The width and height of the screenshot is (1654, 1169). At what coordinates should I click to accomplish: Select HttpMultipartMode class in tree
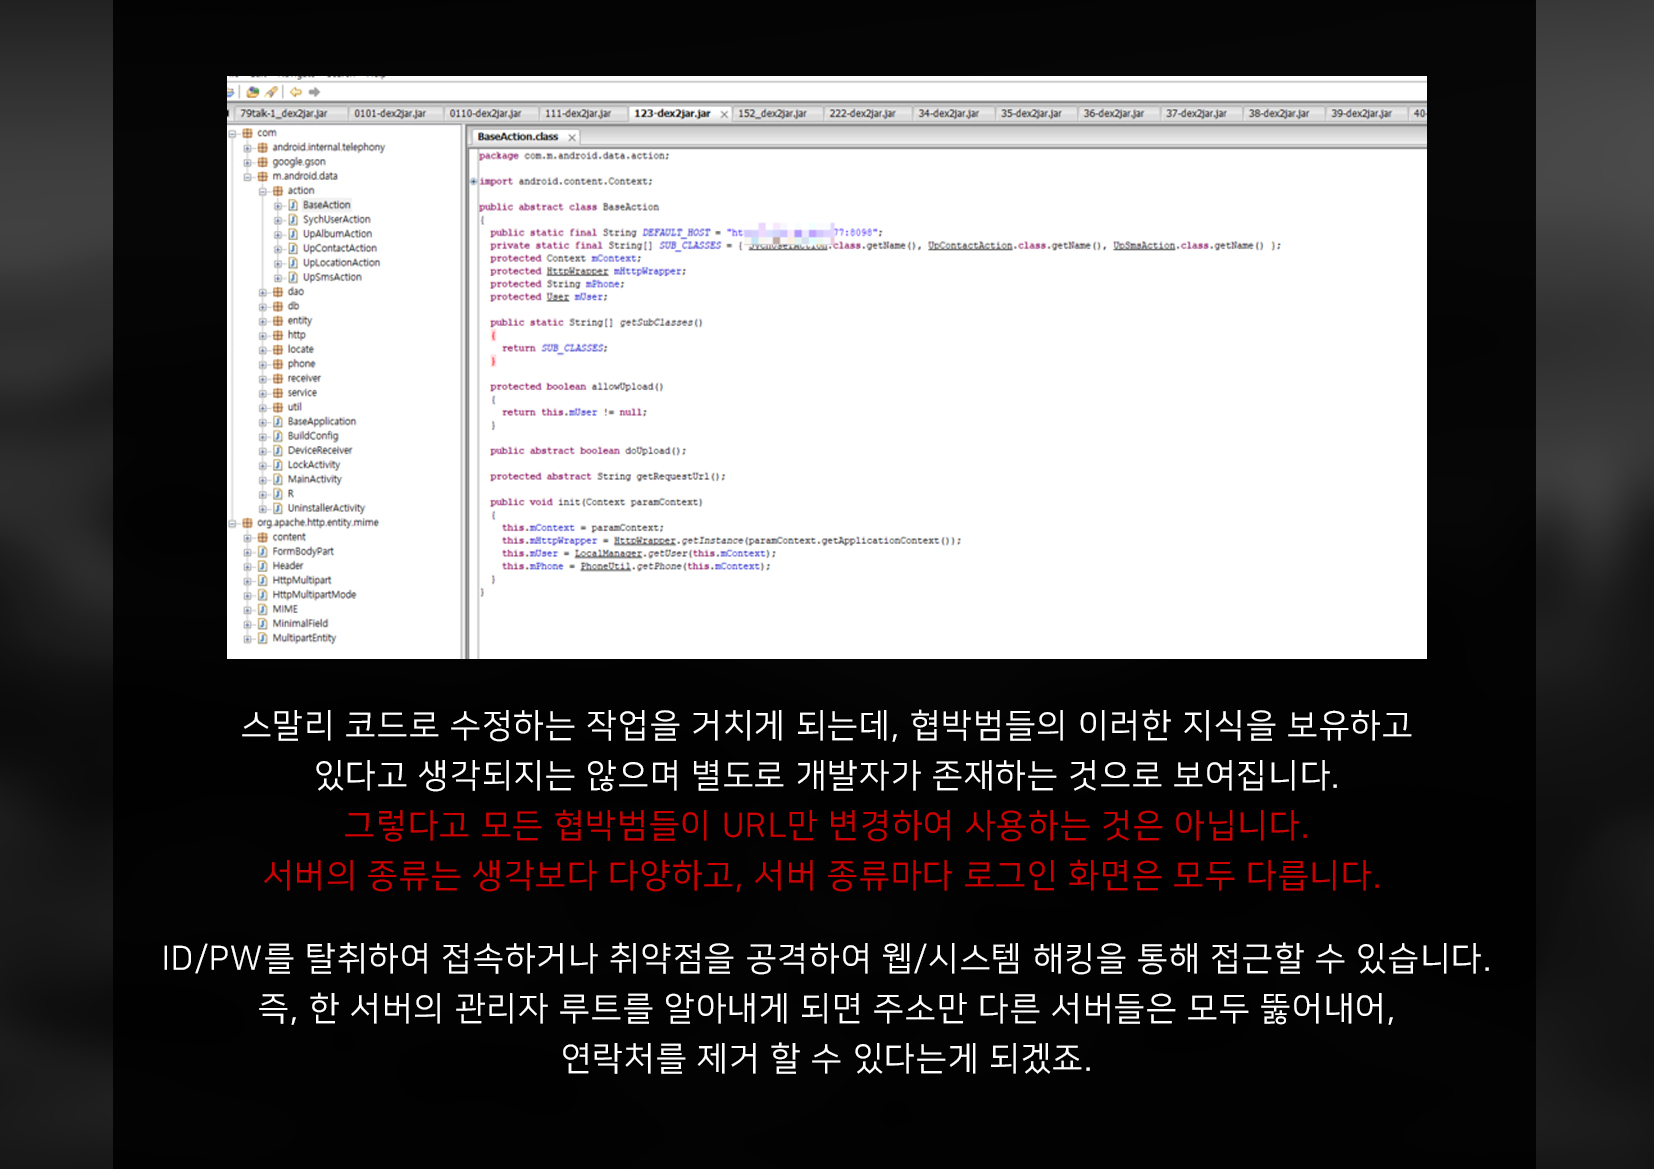coord(315,595)
